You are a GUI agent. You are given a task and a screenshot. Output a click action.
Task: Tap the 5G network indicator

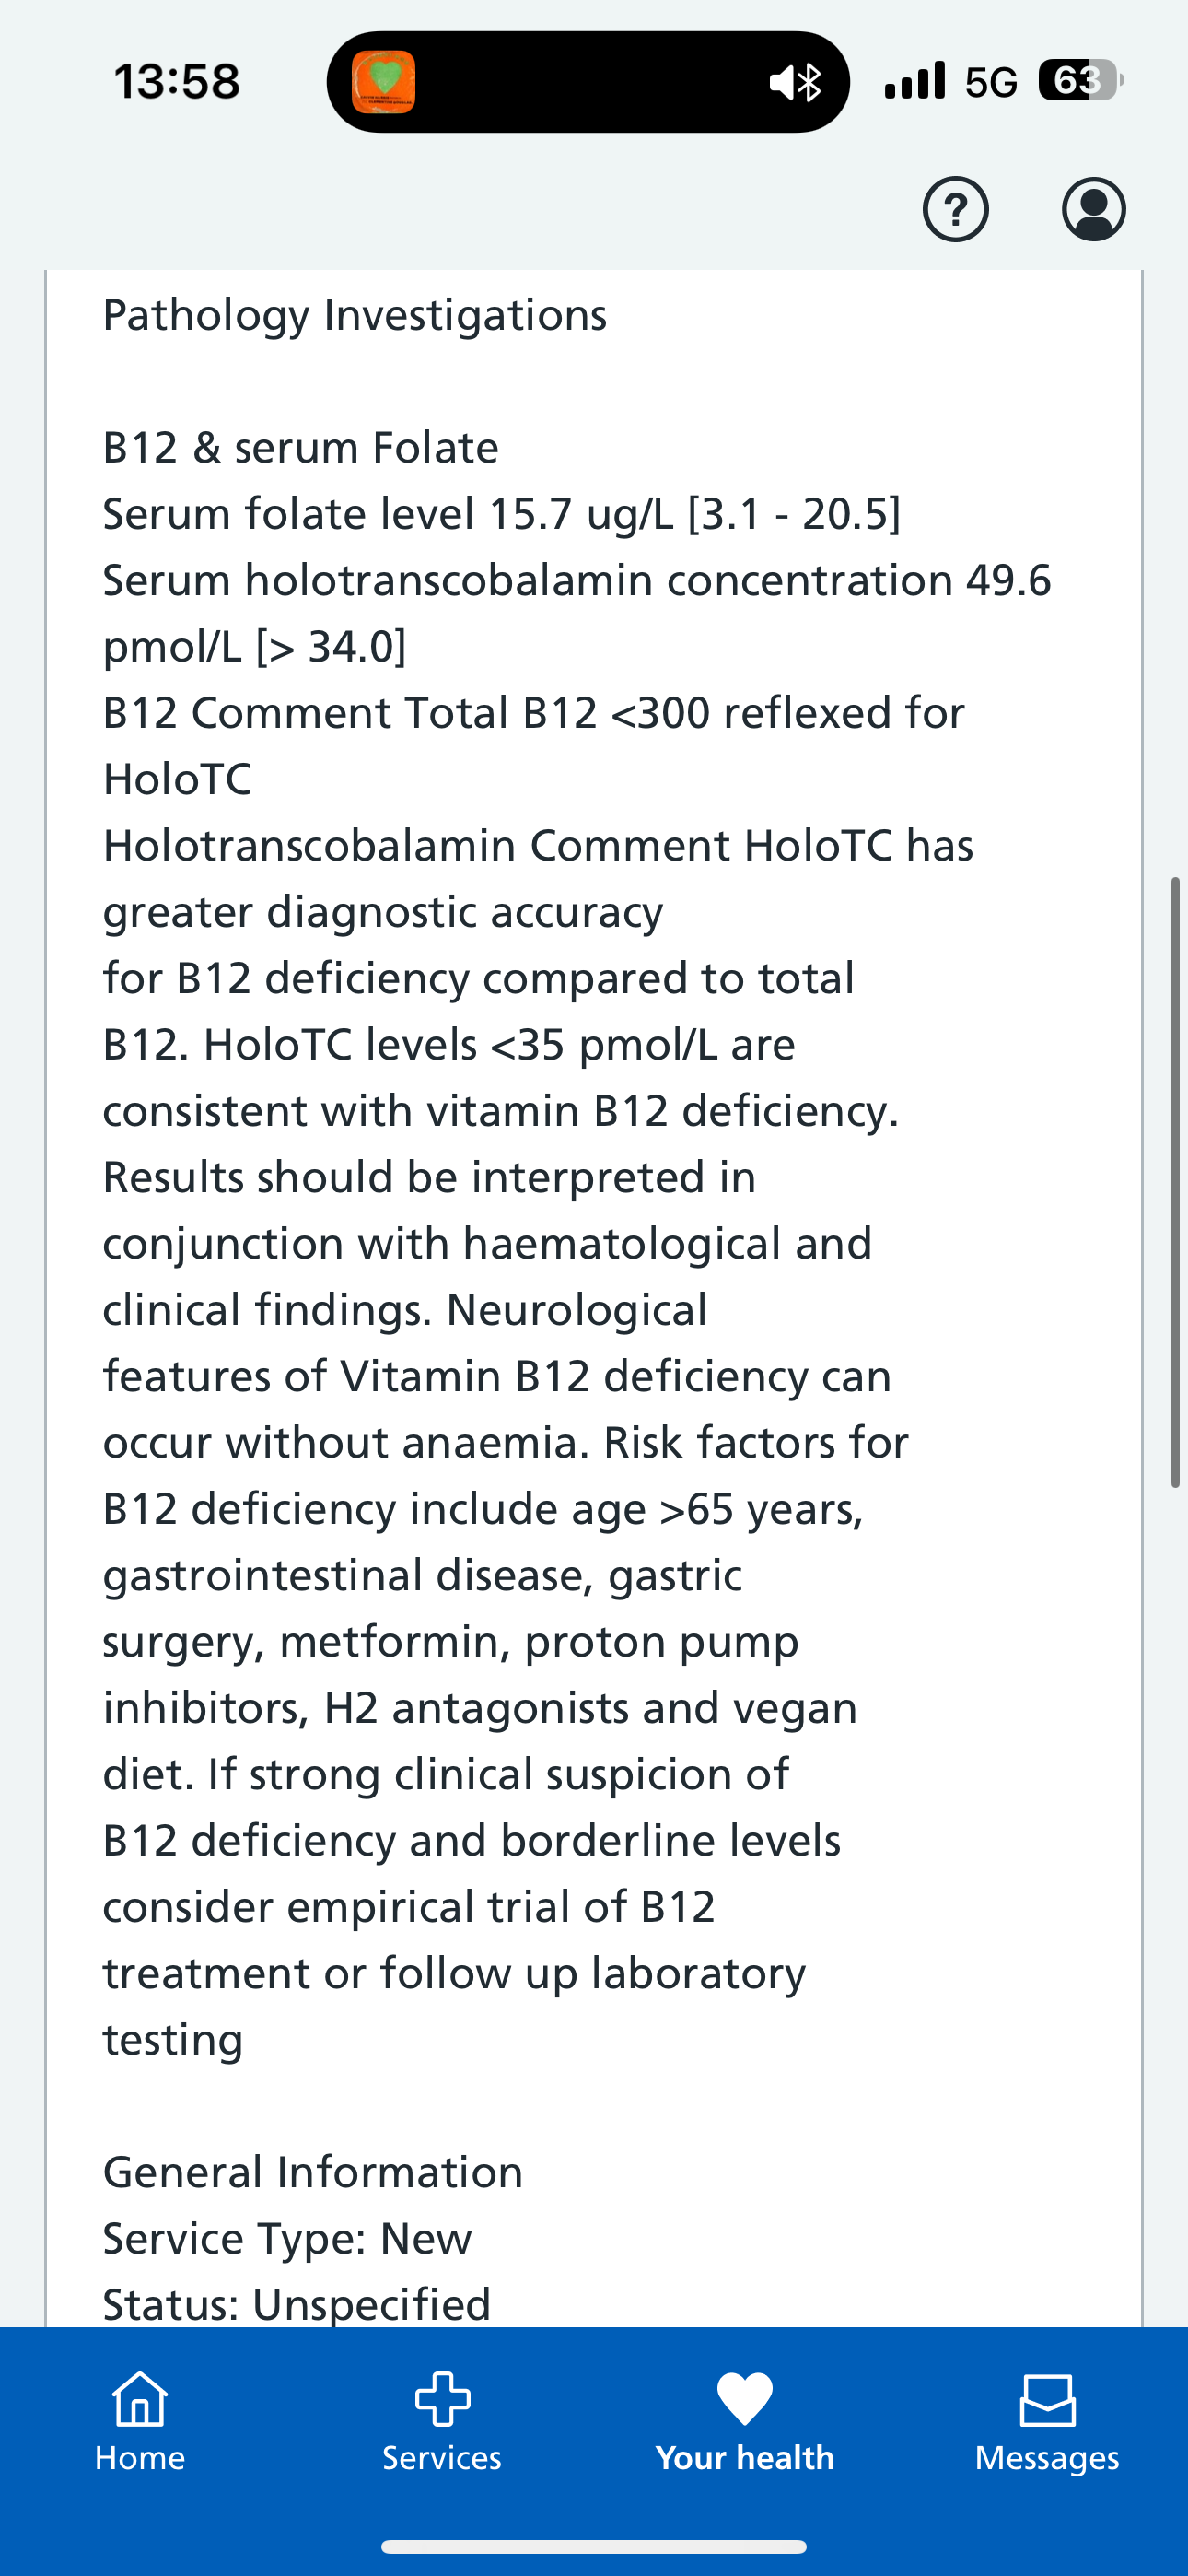point(990,82)
